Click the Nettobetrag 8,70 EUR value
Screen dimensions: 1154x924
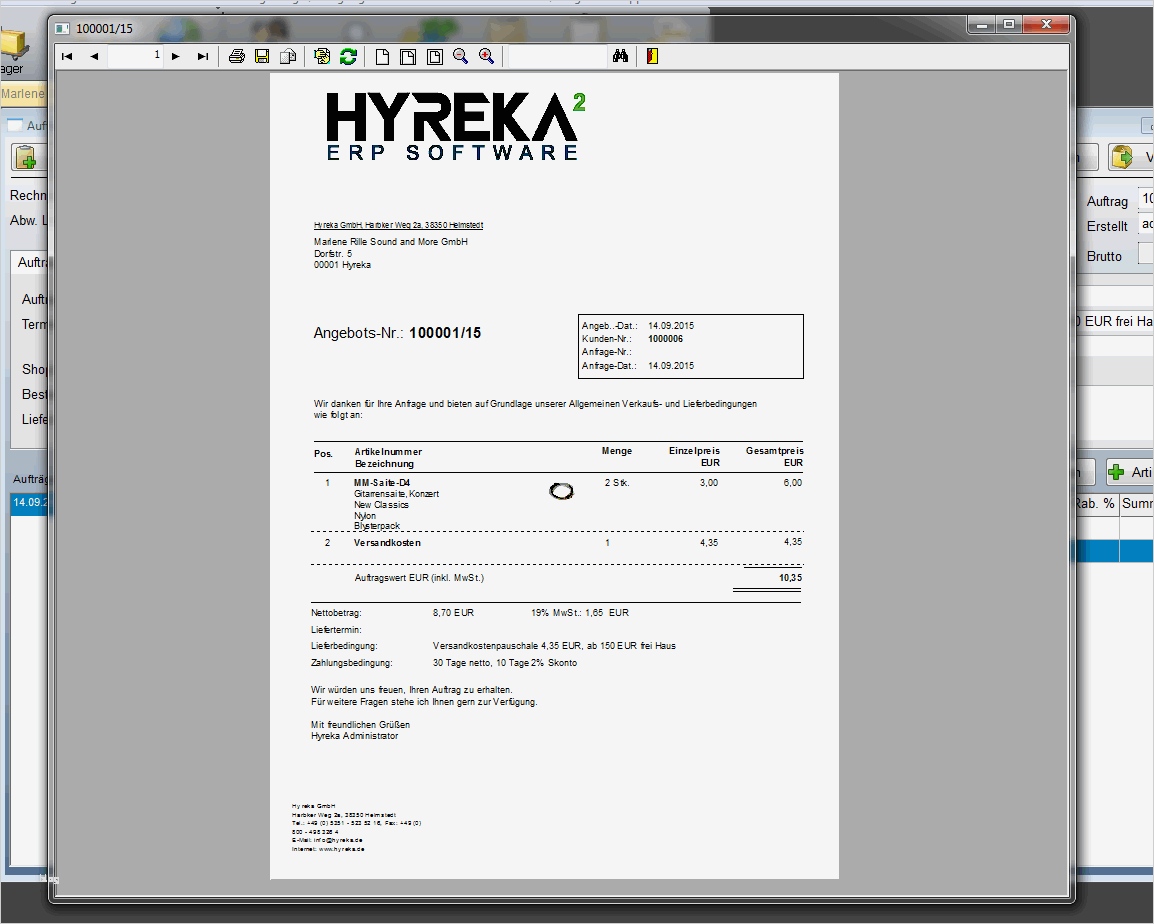coord(453,613)
